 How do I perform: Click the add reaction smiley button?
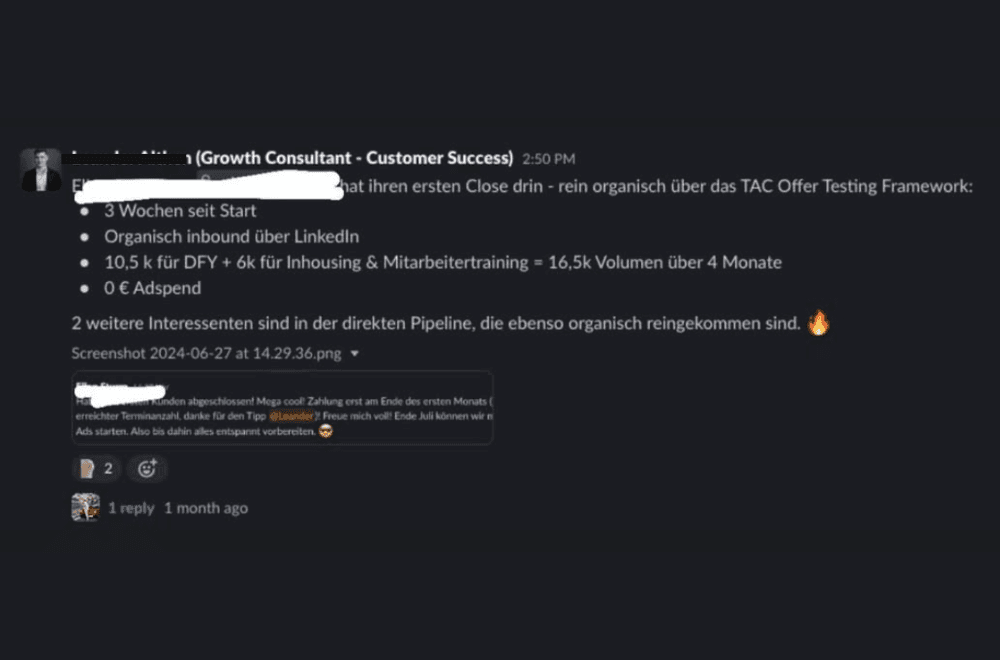147,469
